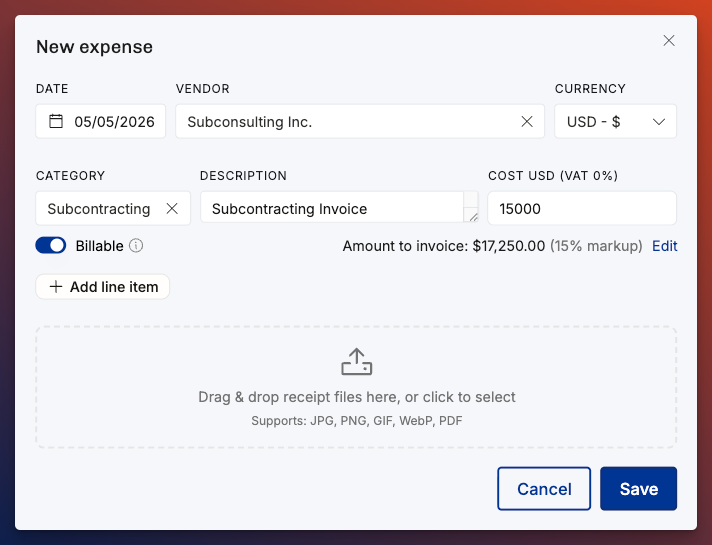Add a new line item
The image size is (712, 545).
click(x=103, y=287)
